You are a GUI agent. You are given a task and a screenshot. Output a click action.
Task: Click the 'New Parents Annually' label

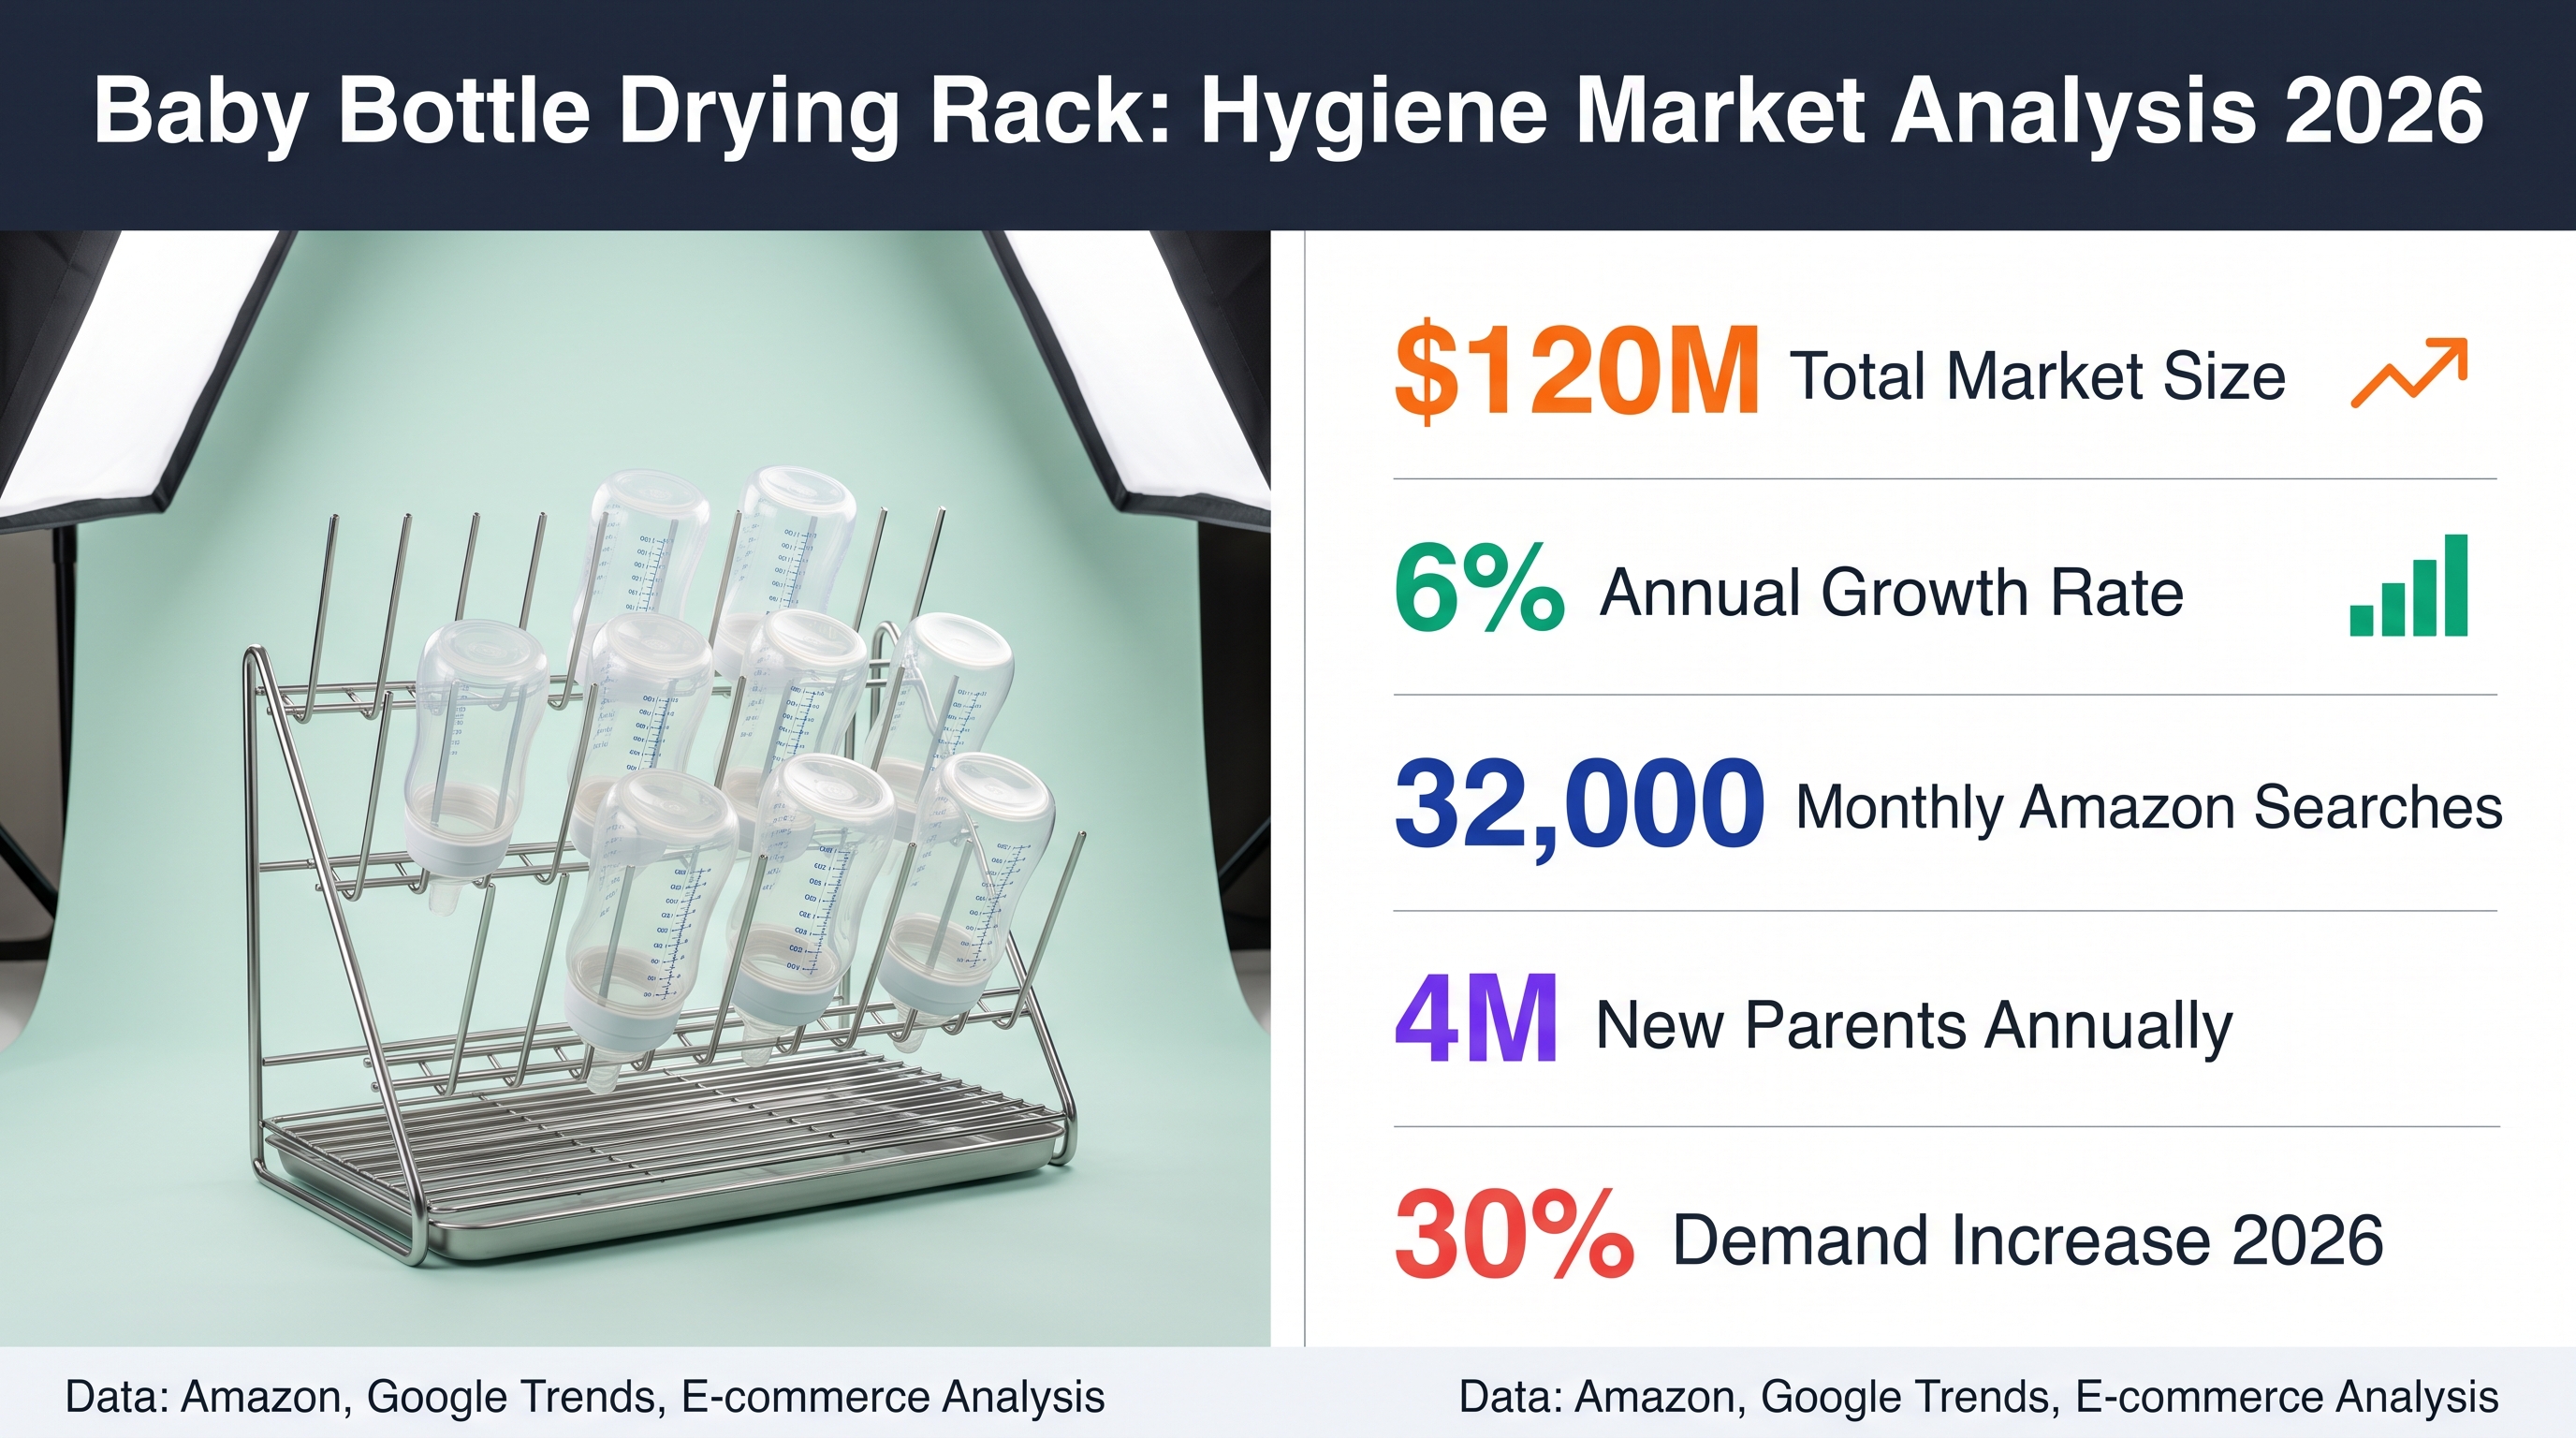pyautogui.click(x=1914, y=1027)
